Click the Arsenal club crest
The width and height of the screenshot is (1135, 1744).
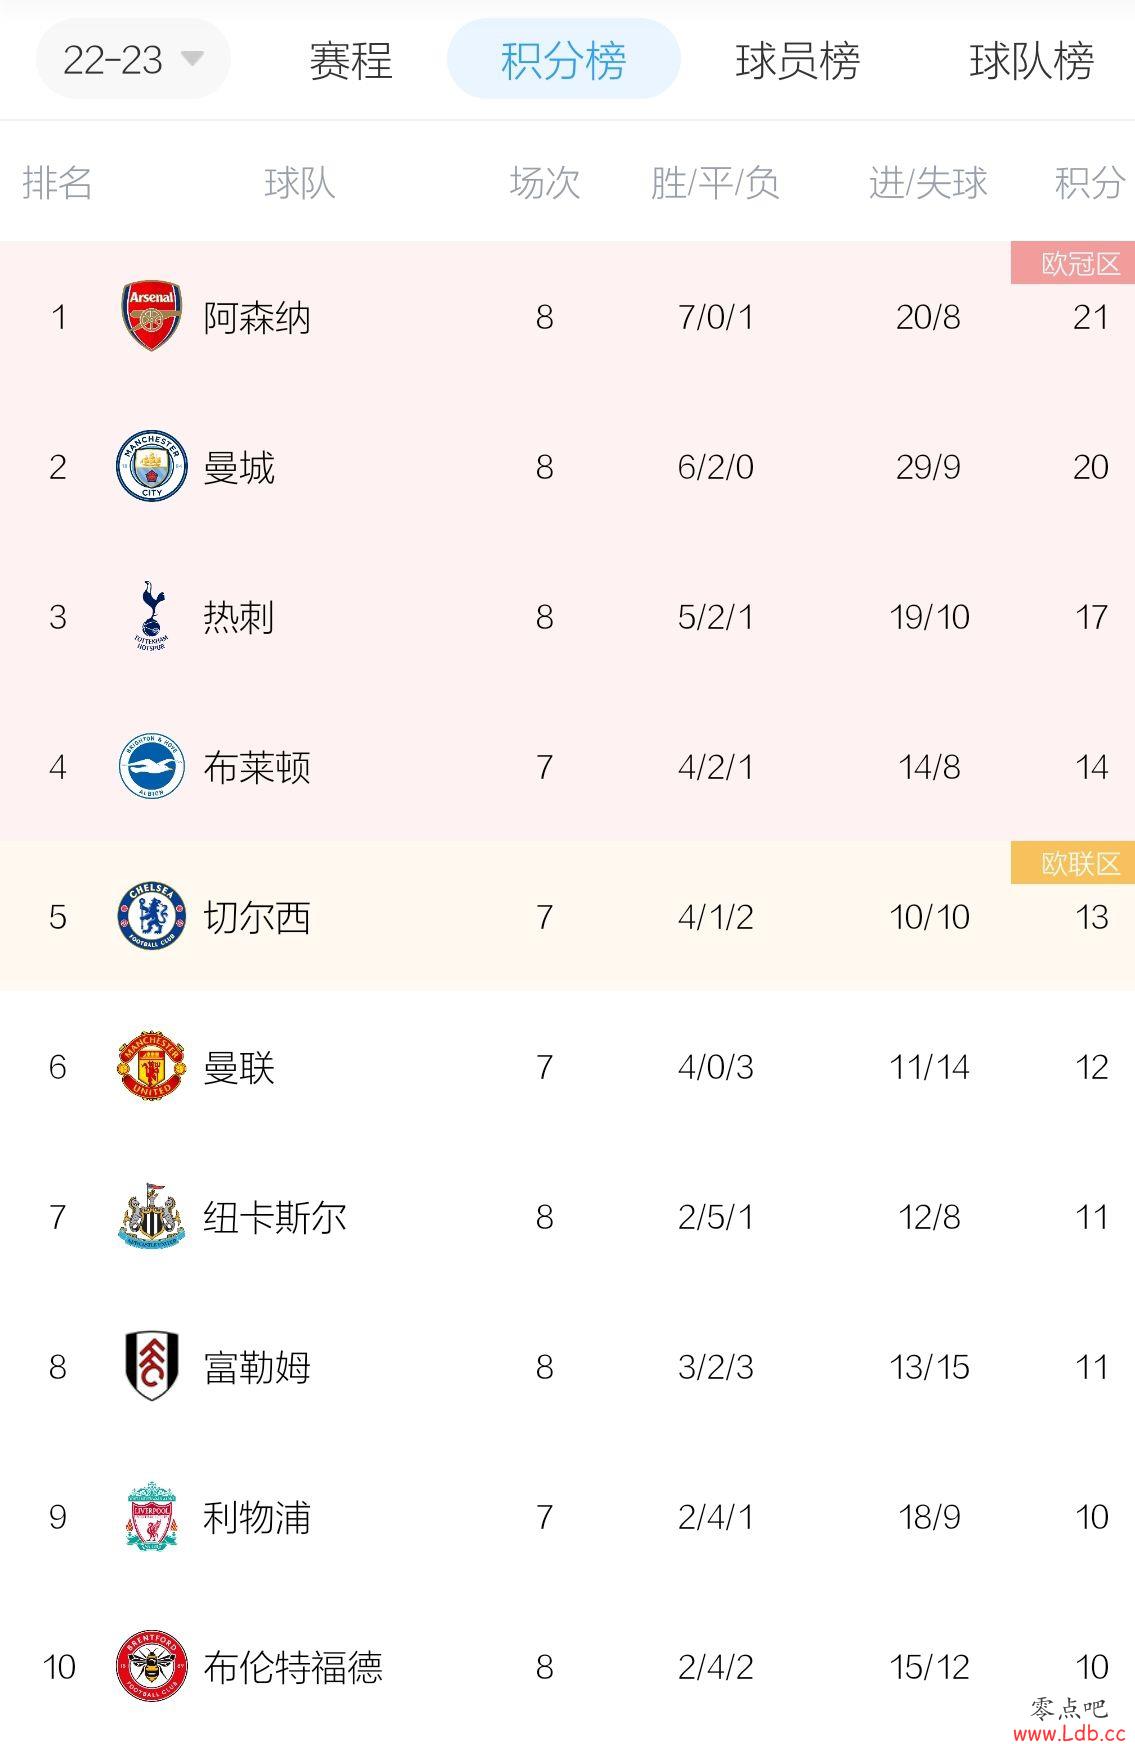152,316
